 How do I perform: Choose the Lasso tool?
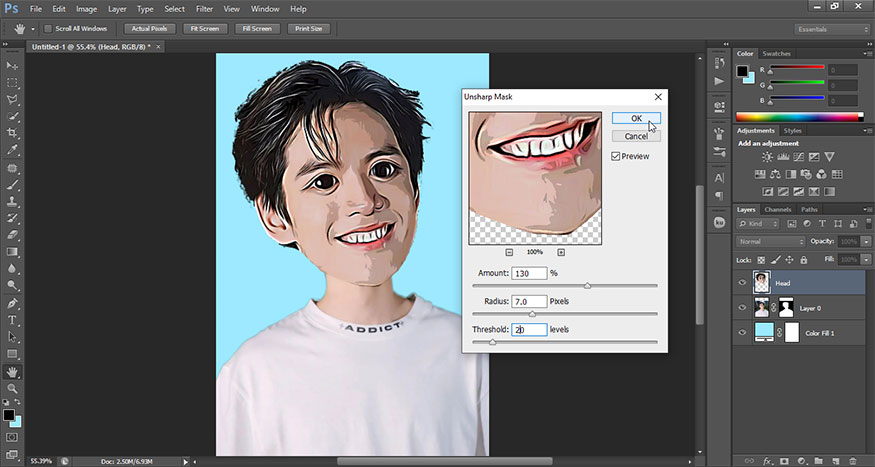13,99
